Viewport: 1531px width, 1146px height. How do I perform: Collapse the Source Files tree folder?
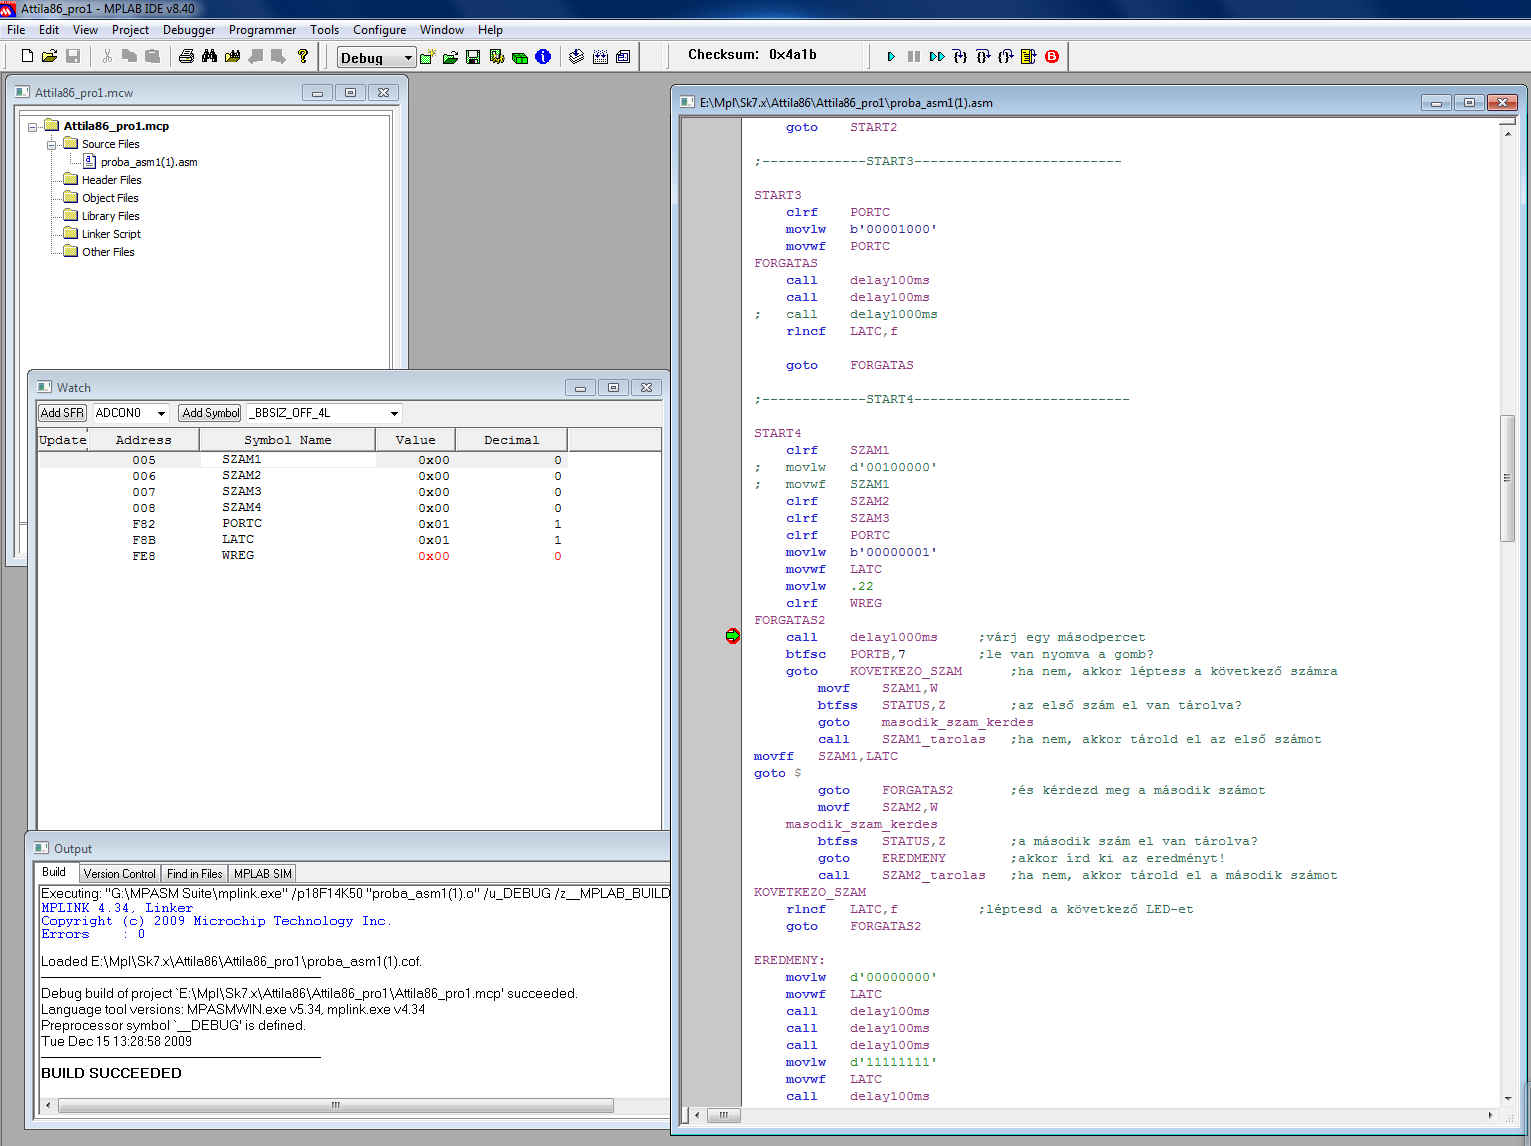(51, 145)
